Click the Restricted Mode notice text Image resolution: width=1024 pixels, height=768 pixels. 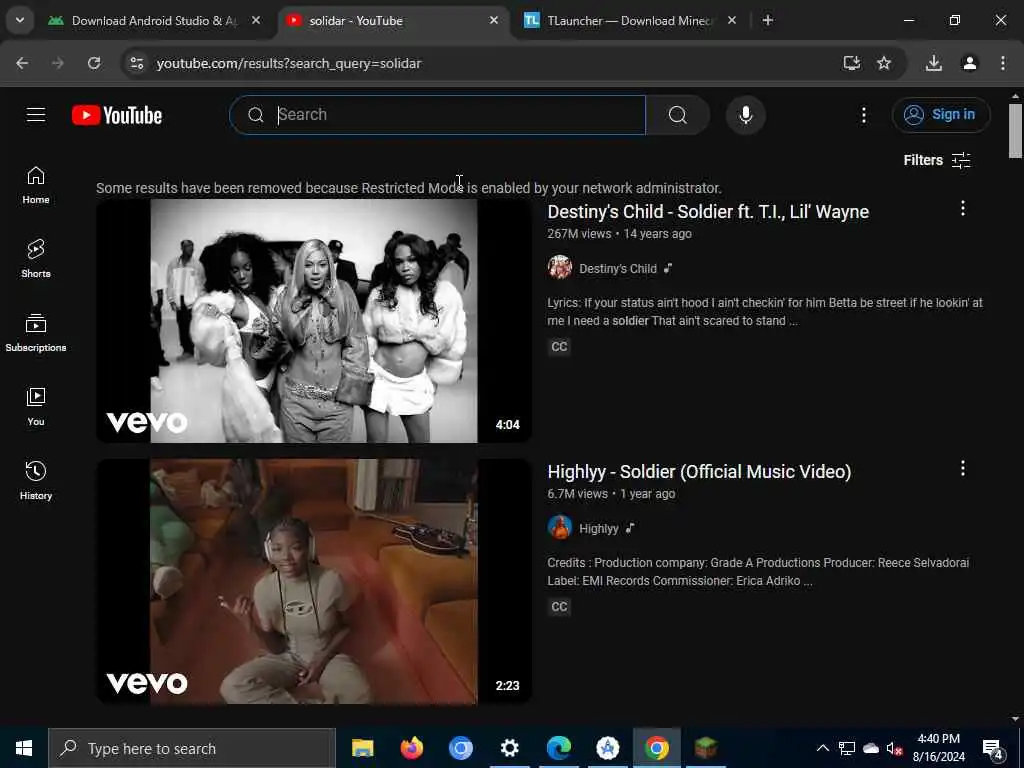pyautogui.click(x=409, y=188)
